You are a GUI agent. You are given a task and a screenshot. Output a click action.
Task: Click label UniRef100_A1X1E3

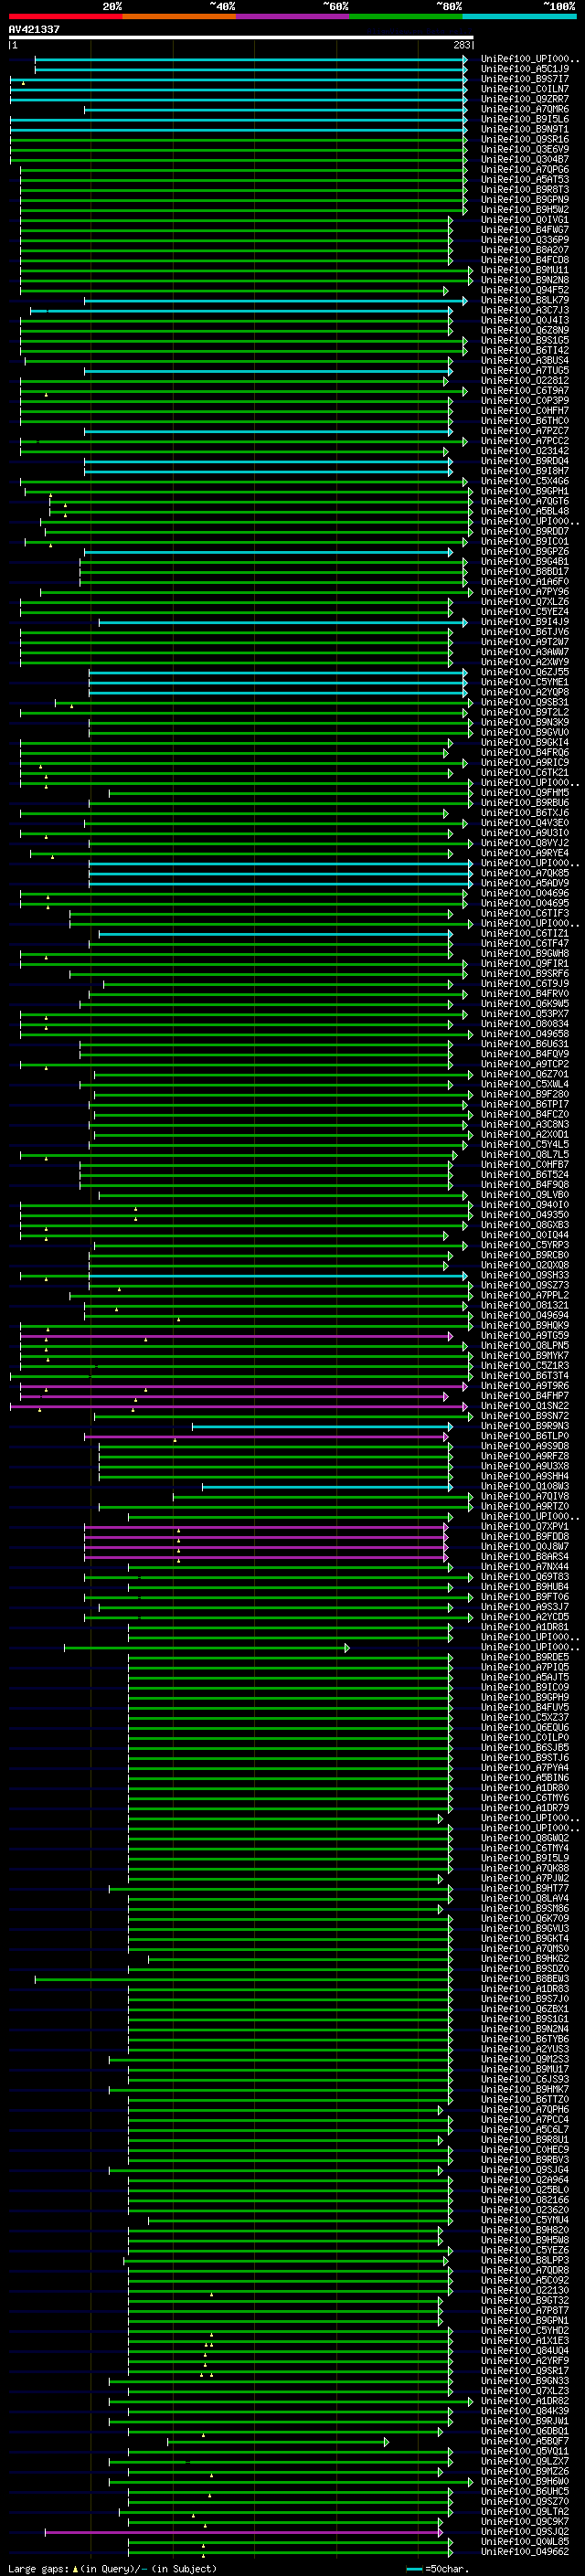click(x=525, y=2341)
